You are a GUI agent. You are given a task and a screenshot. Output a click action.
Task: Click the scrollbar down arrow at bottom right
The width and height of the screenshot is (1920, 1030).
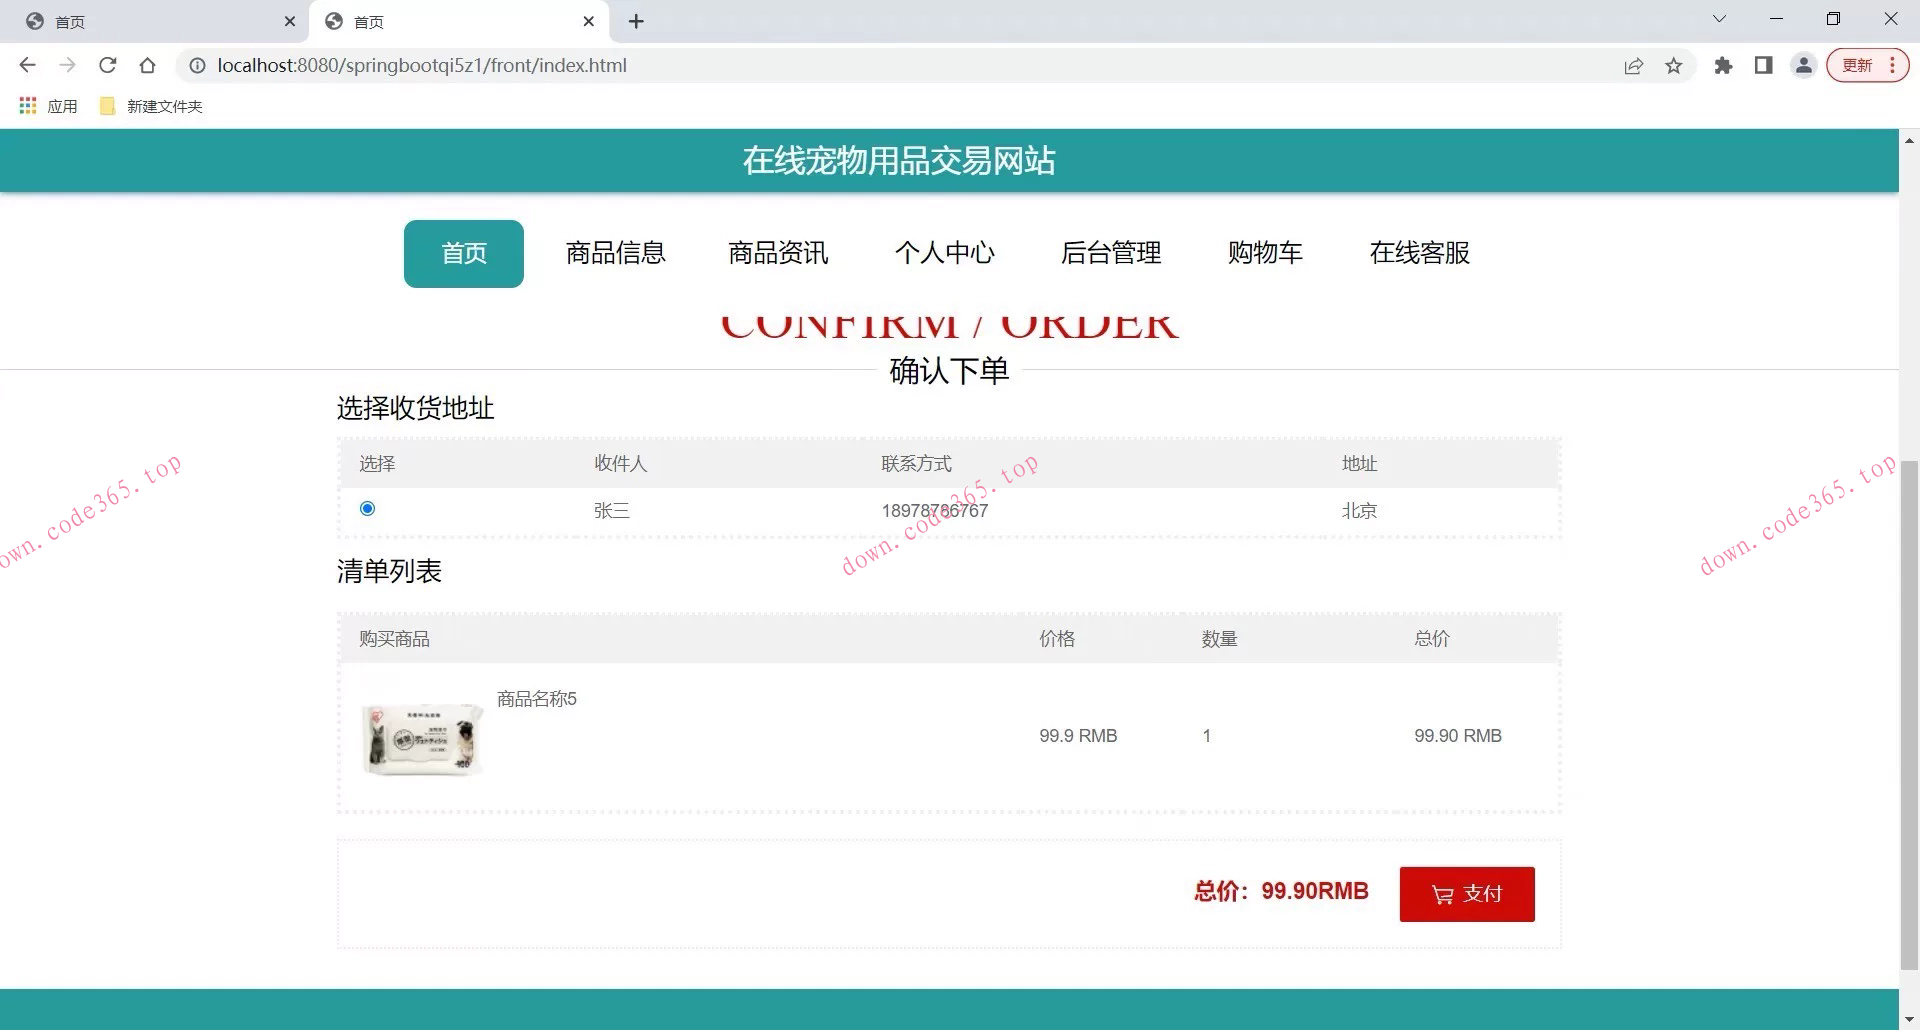(1908, 1019)
